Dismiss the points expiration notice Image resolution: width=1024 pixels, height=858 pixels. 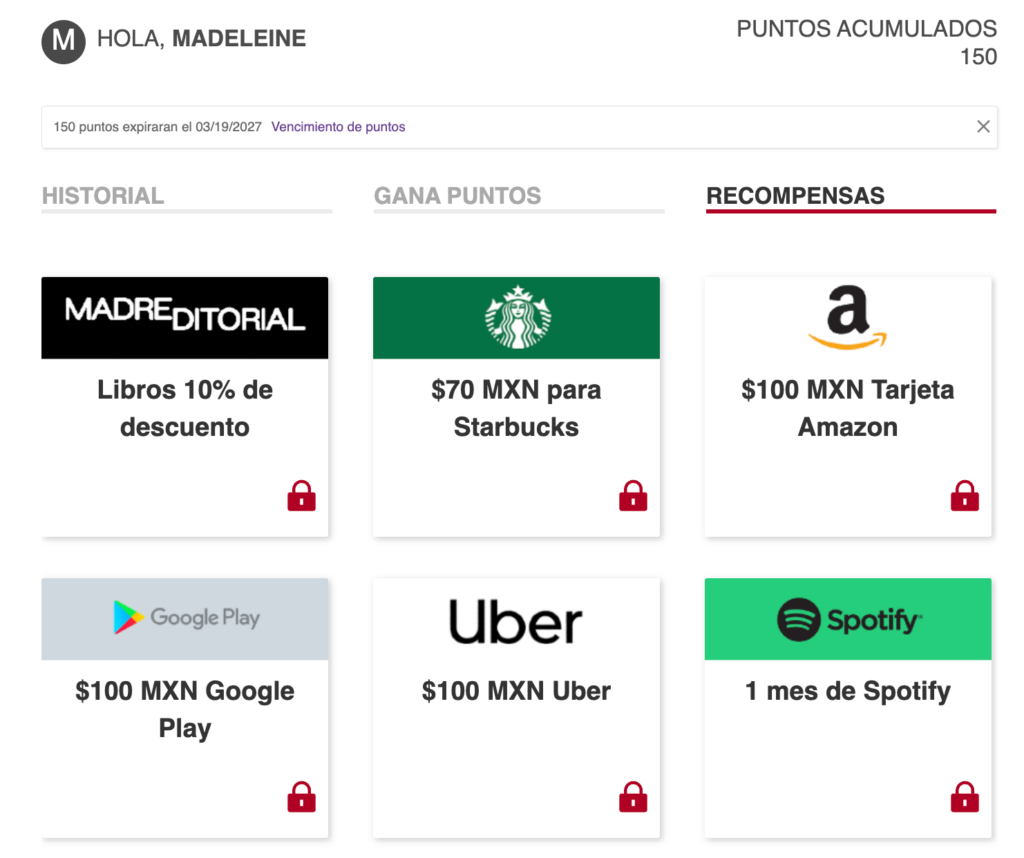point(983,127)
